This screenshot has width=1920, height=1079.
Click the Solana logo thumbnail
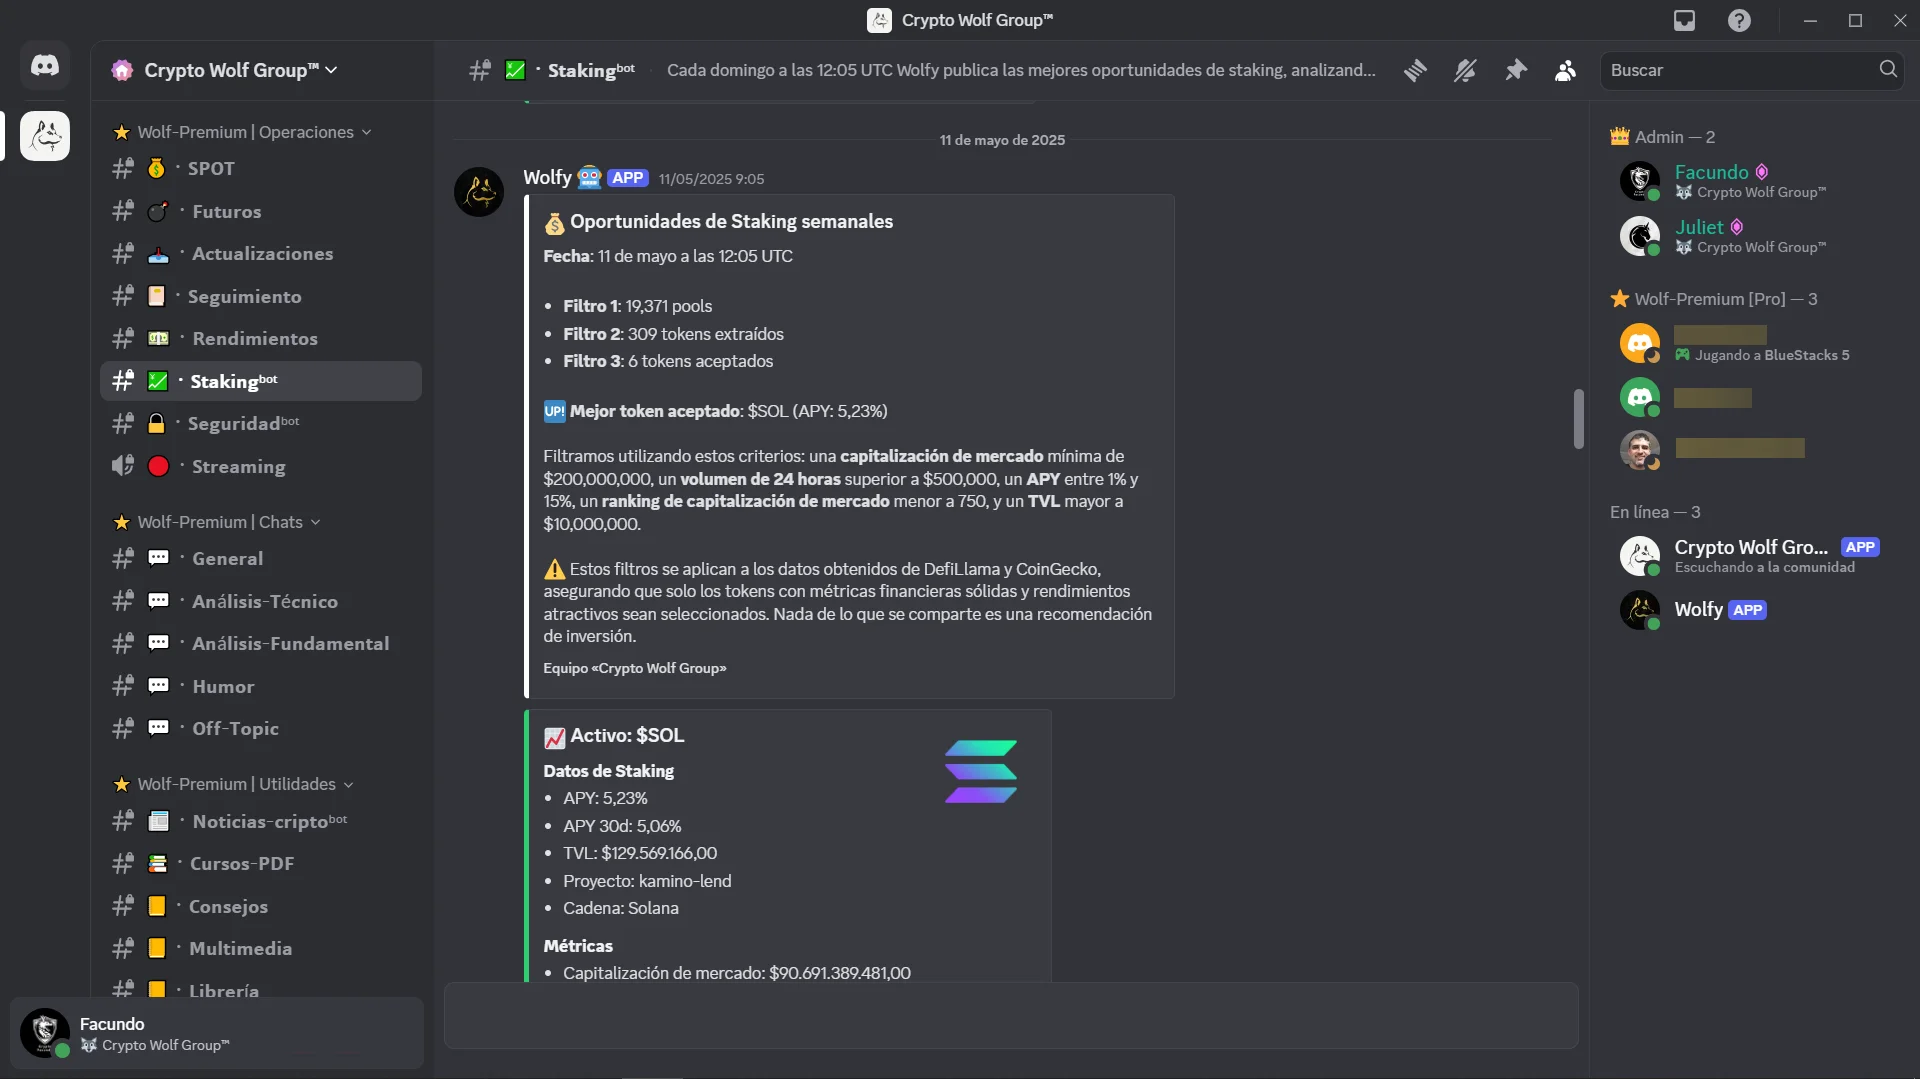[x=980, y=771]
